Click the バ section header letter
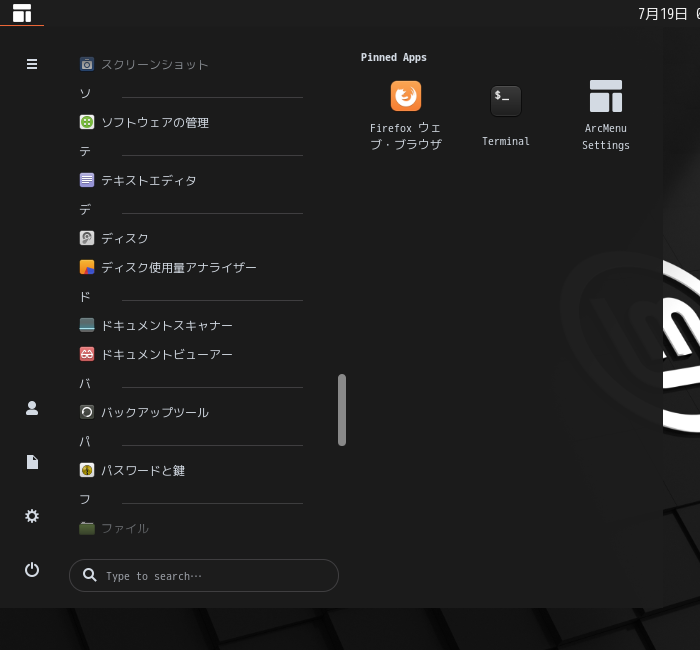This screenshot has width=700, height=650. [x=85, y=383]
